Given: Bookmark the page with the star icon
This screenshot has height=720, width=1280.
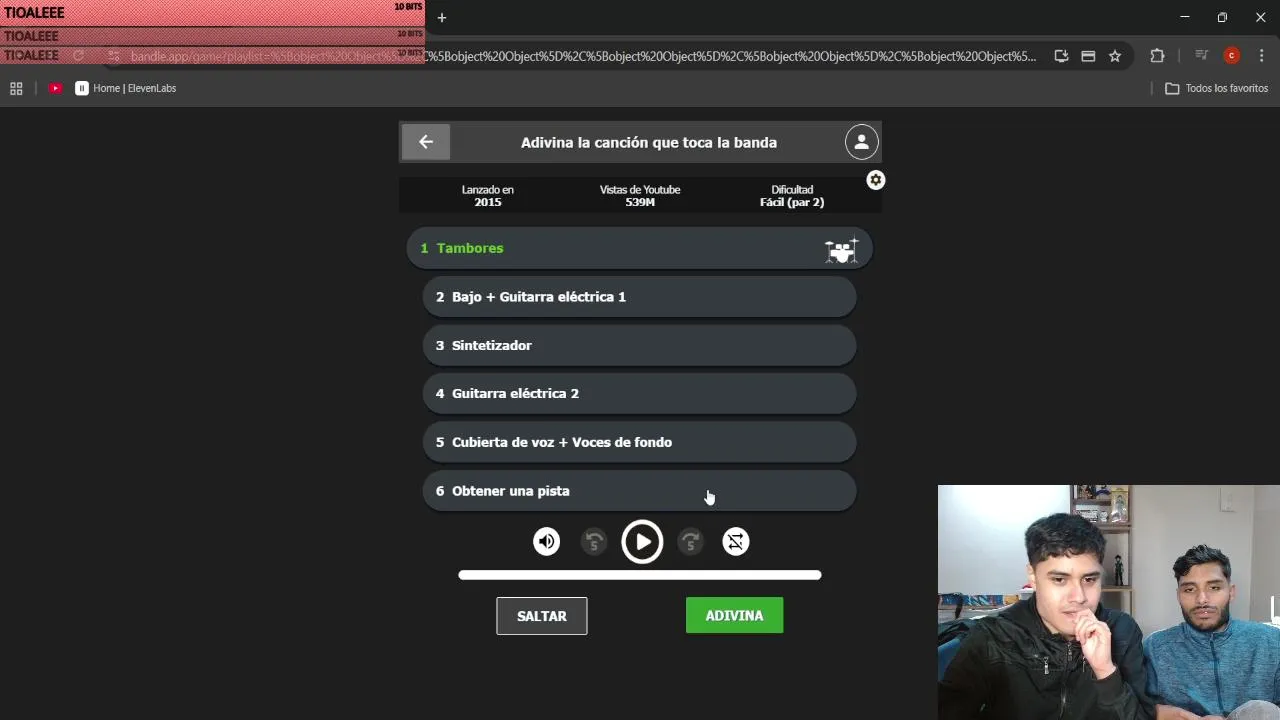Looking at the screenshot, I should point(1115,56).
